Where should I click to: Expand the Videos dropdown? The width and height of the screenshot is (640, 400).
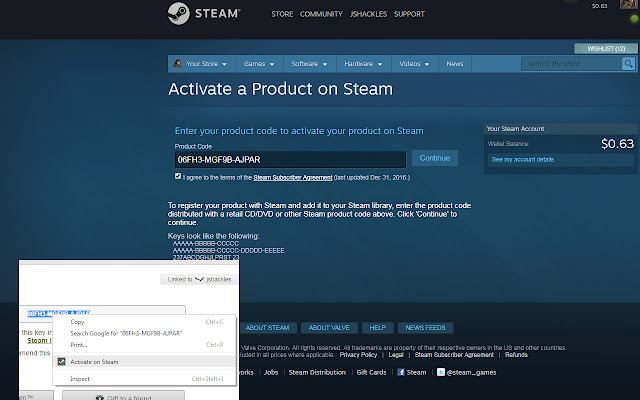coord(414,64)
